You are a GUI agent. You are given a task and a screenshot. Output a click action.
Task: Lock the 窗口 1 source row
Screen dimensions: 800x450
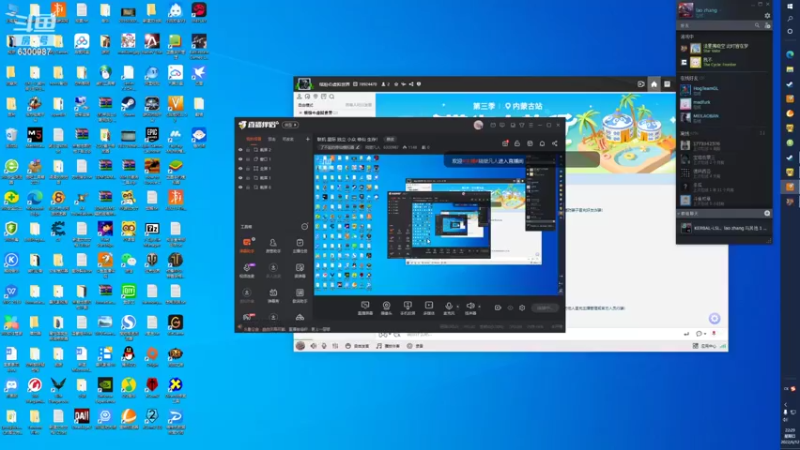point(248,159)
